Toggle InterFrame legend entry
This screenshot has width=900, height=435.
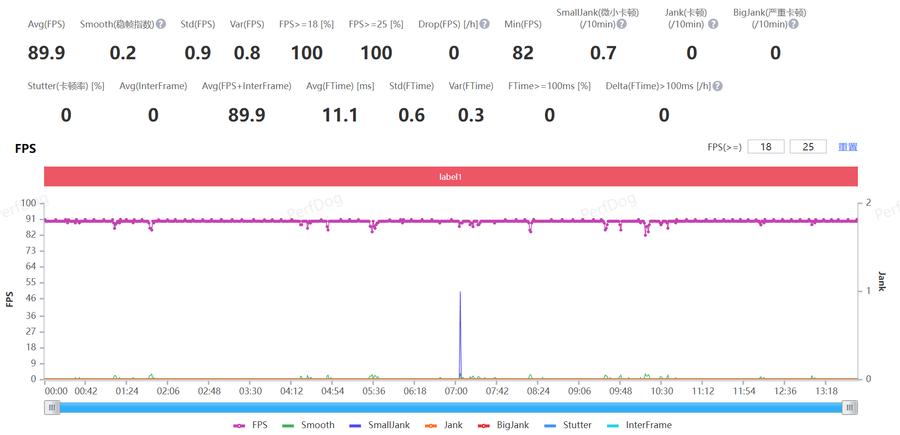click(639, 425)
